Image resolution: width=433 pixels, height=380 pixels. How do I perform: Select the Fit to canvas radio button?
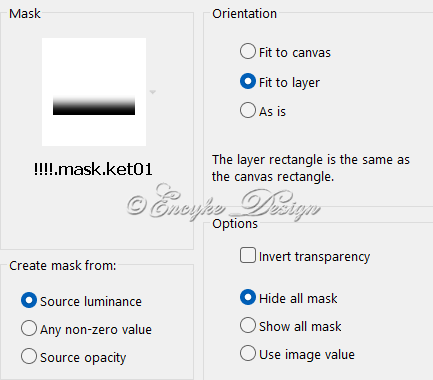[248, 51]
